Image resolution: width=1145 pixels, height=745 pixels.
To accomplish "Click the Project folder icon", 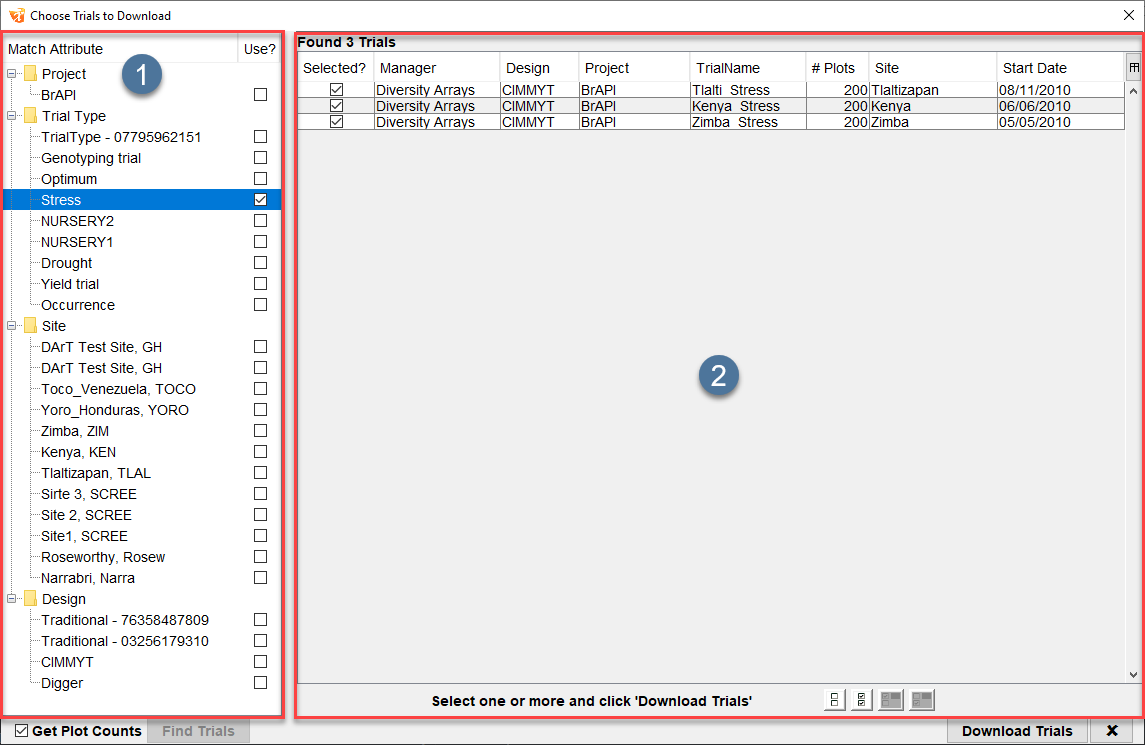I will tap(31, 74).
